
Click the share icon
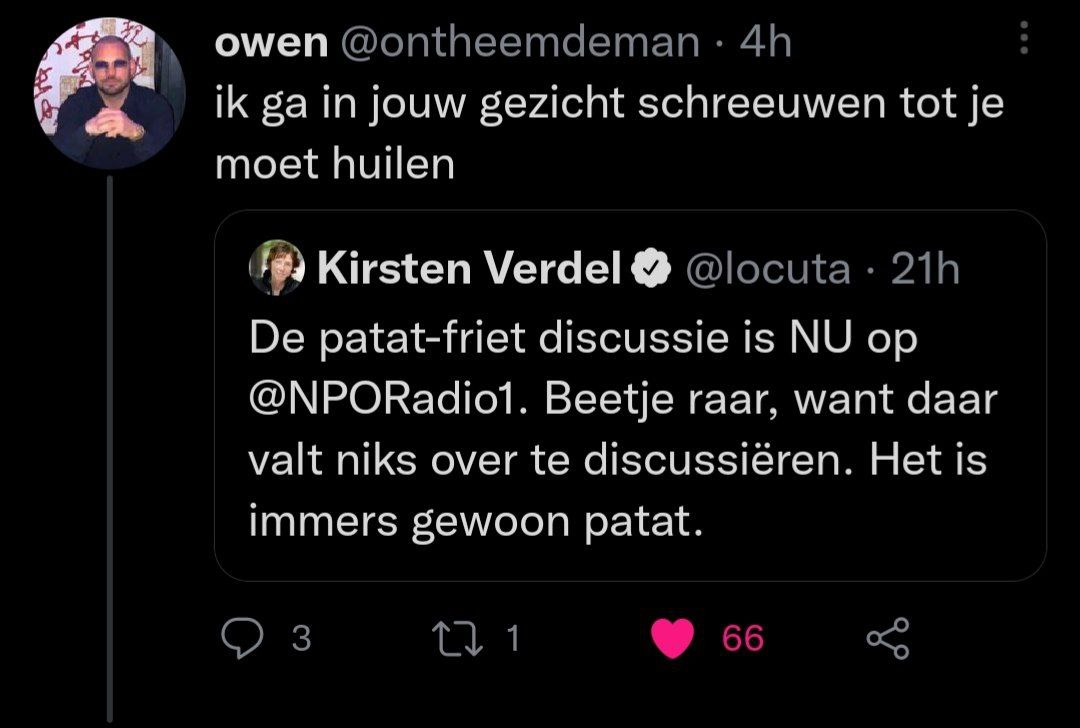click(x=886, y=638)
